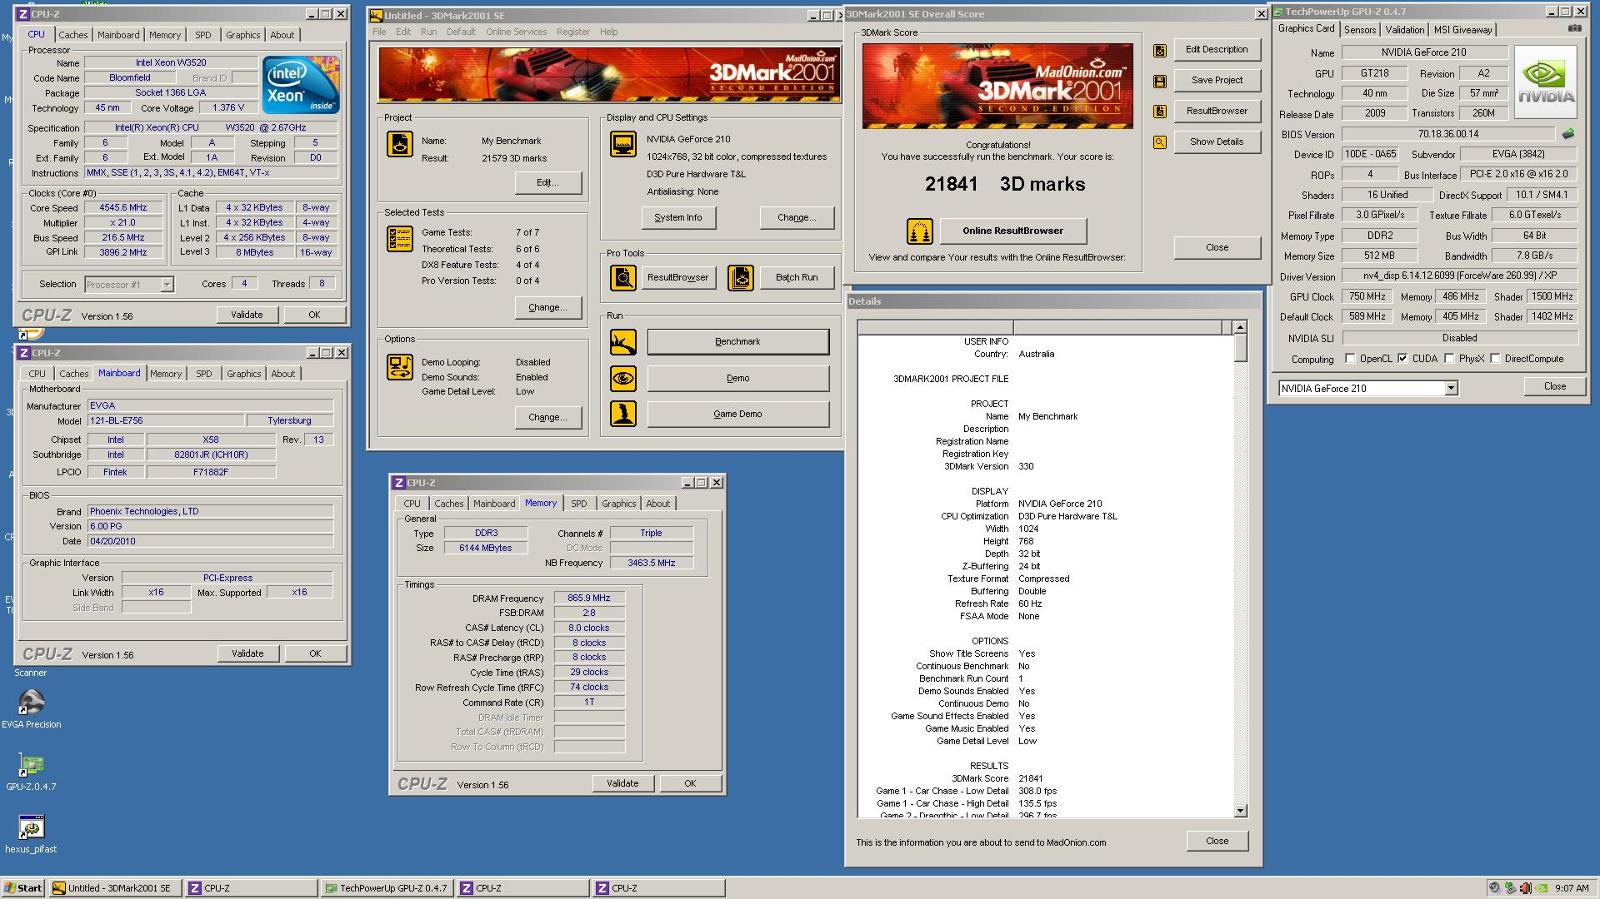Open the MSI Giveaway tab in GPU-Z
The image size is (1600, 899).
point(1463,30)
